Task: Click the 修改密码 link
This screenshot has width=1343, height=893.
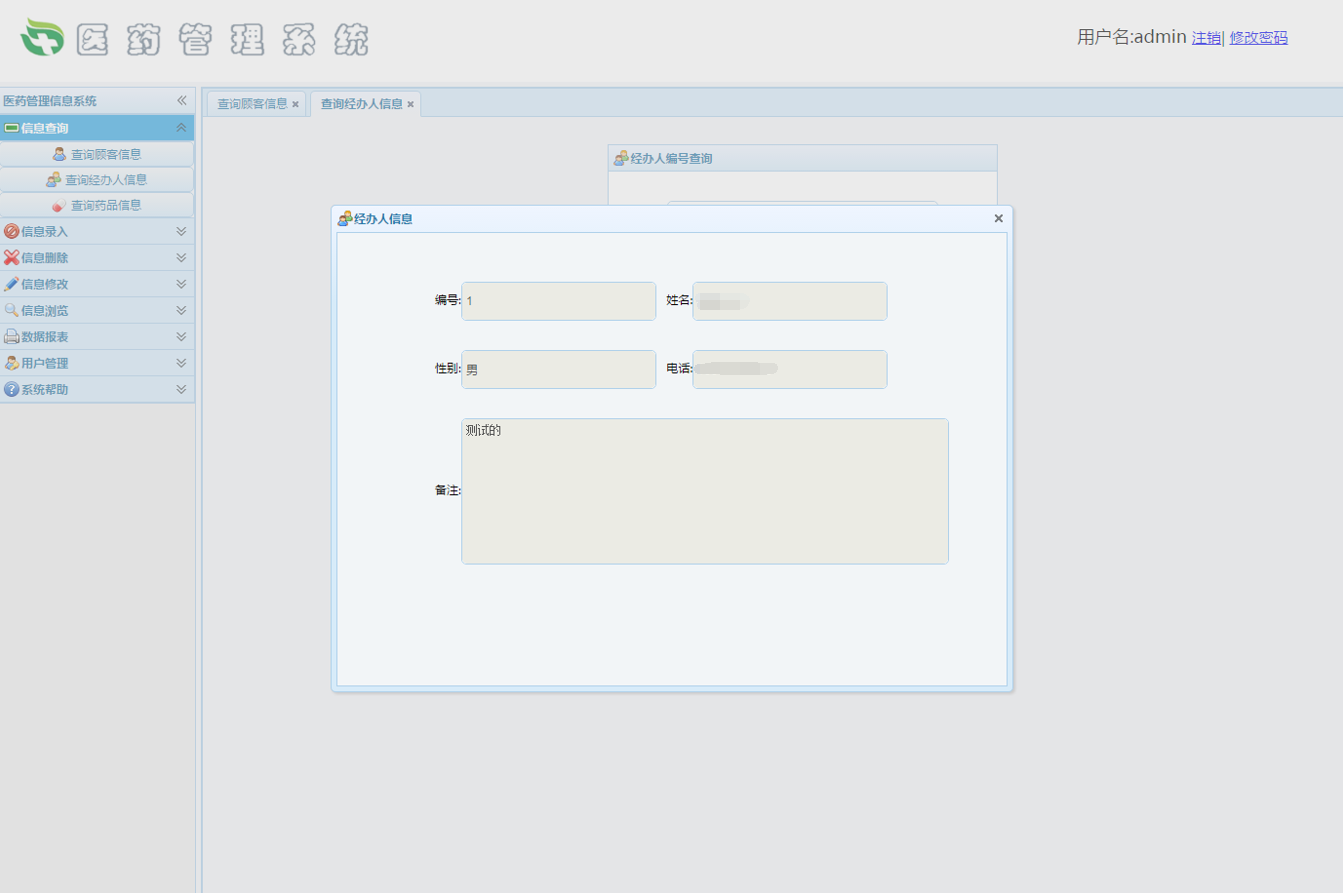Action: click(1258, 38)
